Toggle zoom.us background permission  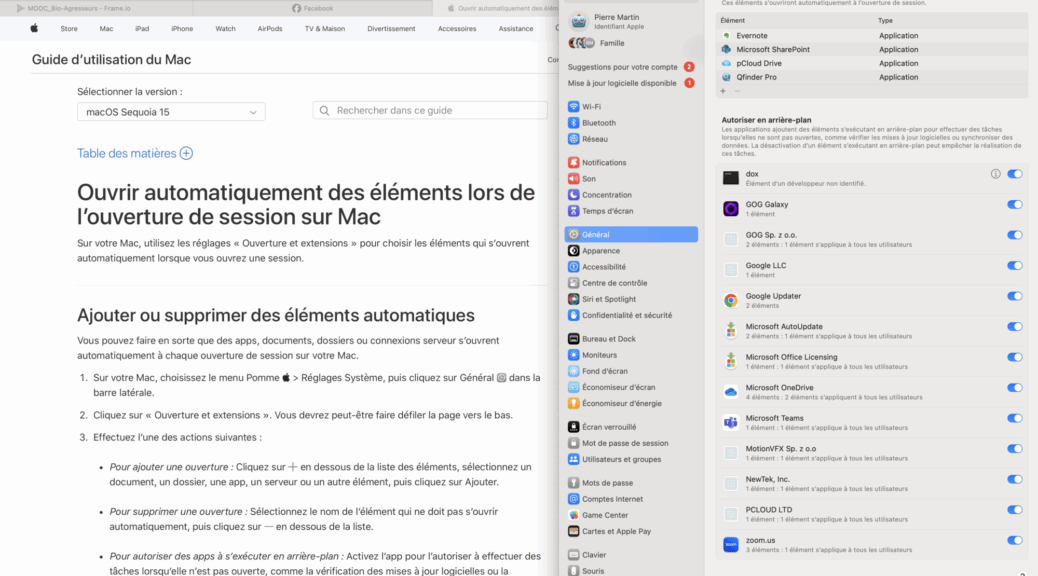pos(1015,540)
